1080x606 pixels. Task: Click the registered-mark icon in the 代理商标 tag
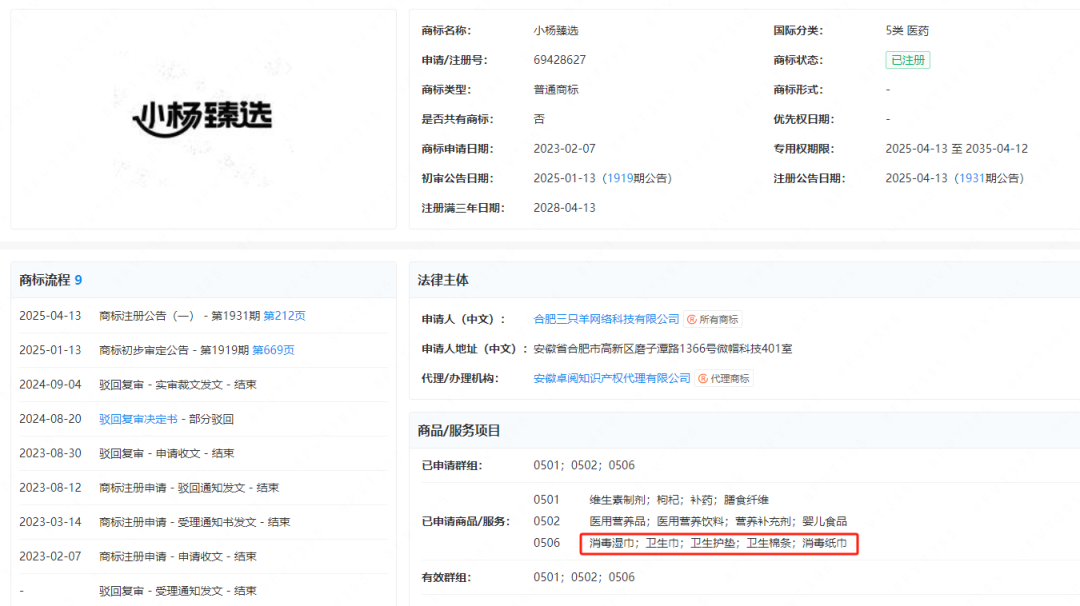703,379
